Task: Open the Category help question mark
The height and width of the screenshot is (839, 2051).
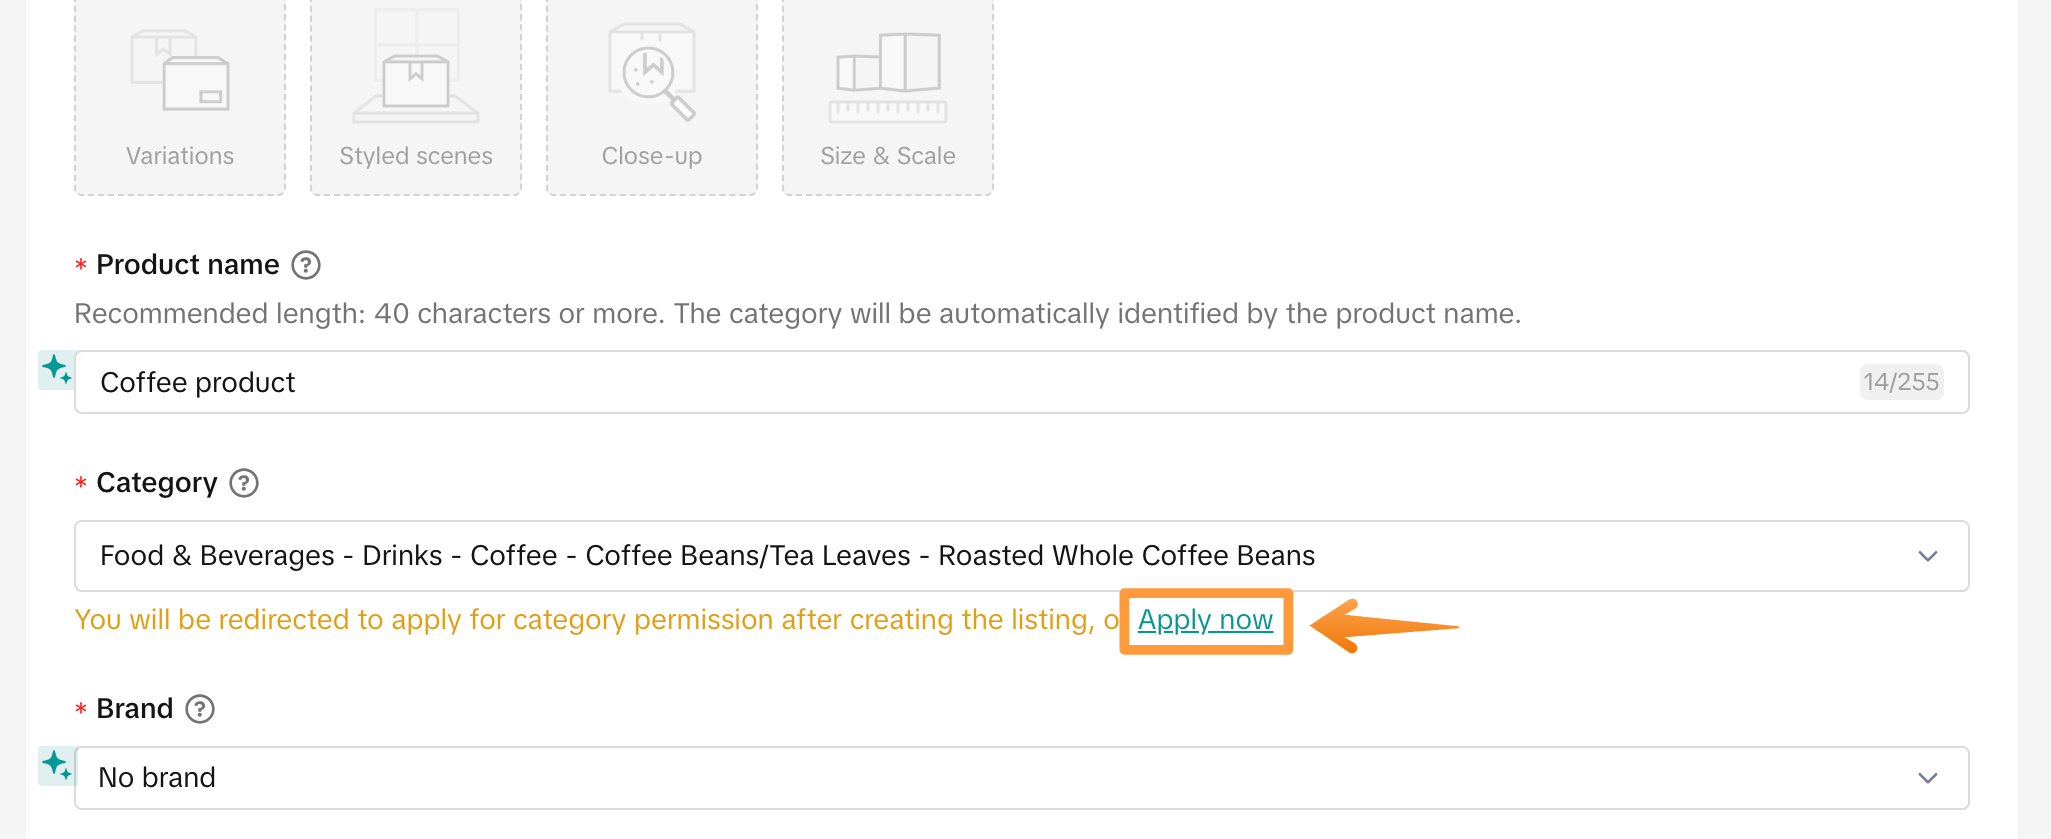Action: [x=244, y=483]
